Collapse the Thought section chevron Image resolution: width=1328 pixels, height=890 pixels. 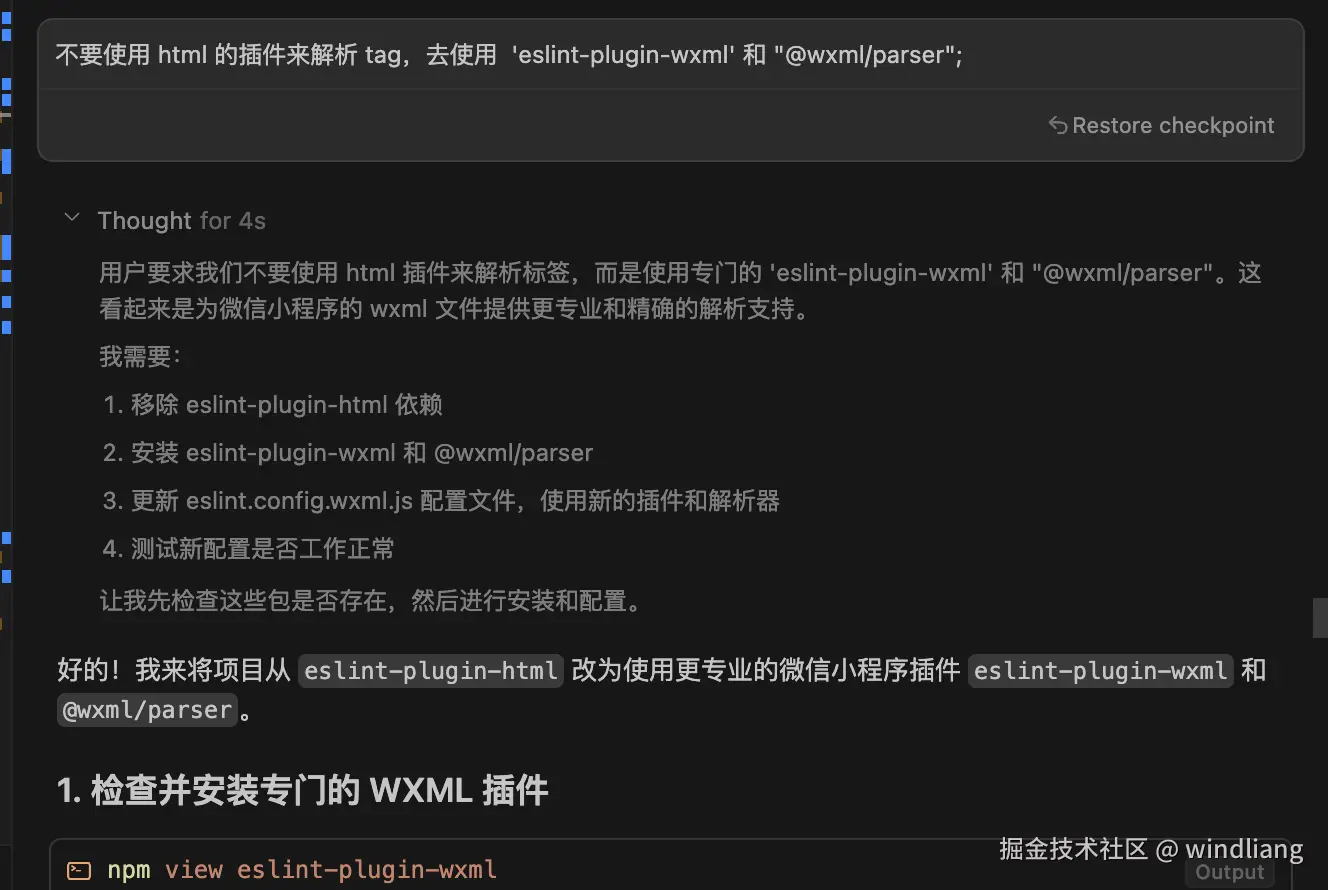[x=72, y=219]
